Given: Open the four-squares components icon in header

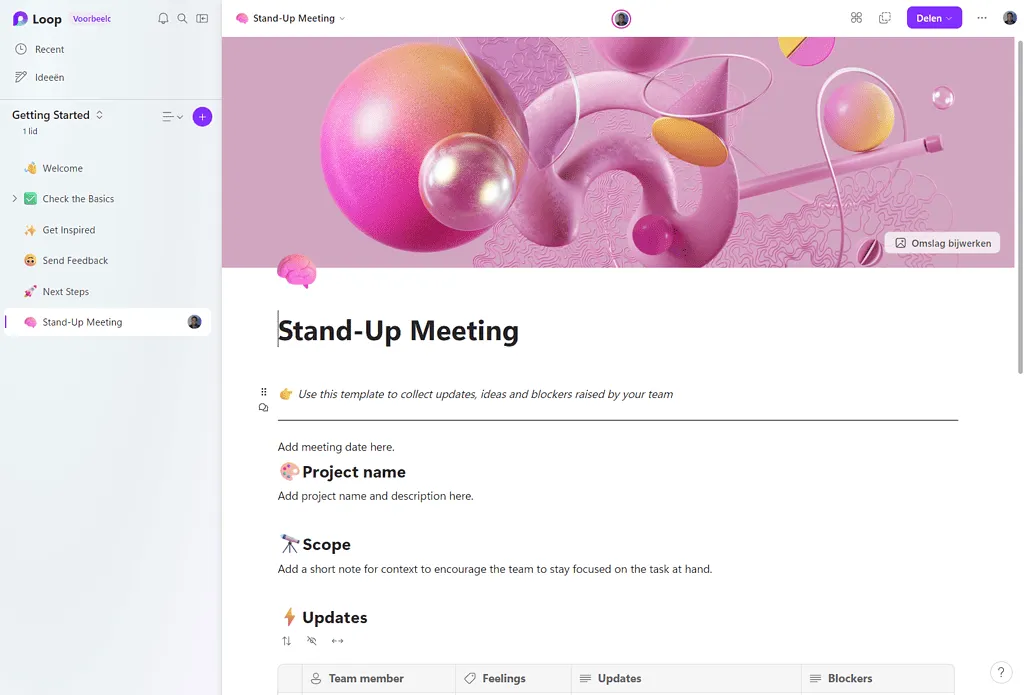Looking at the screenshot, I should tap(856, 18).
